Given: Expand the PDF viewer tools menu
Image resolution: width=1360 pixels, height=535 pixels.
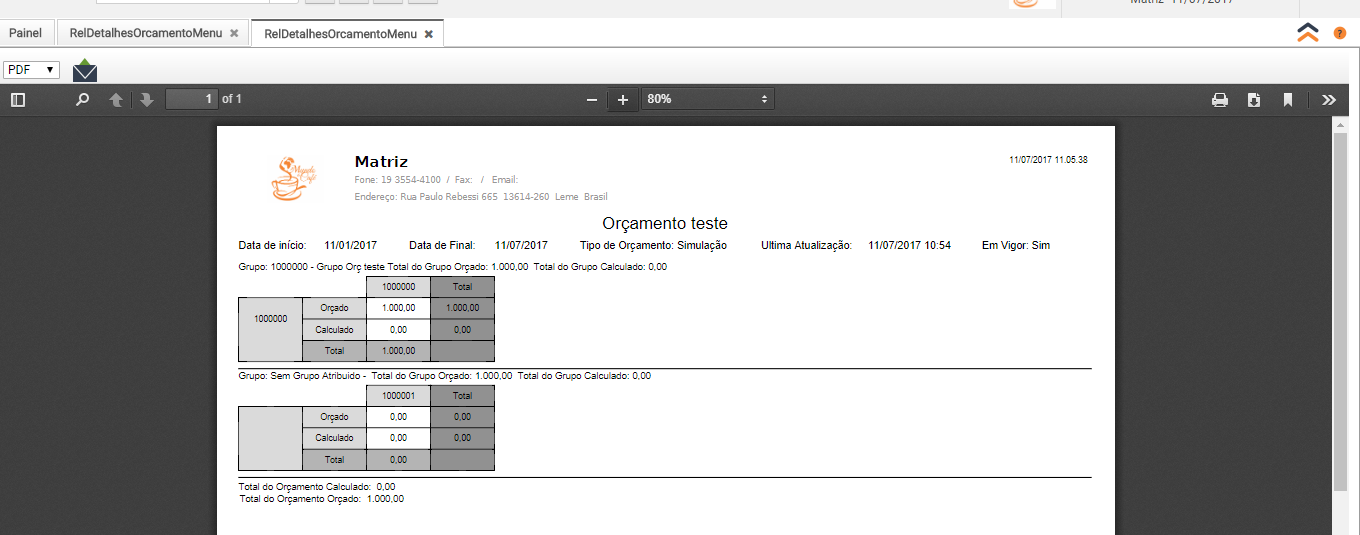Looking at the screenshot, I should coord(1329,99).
